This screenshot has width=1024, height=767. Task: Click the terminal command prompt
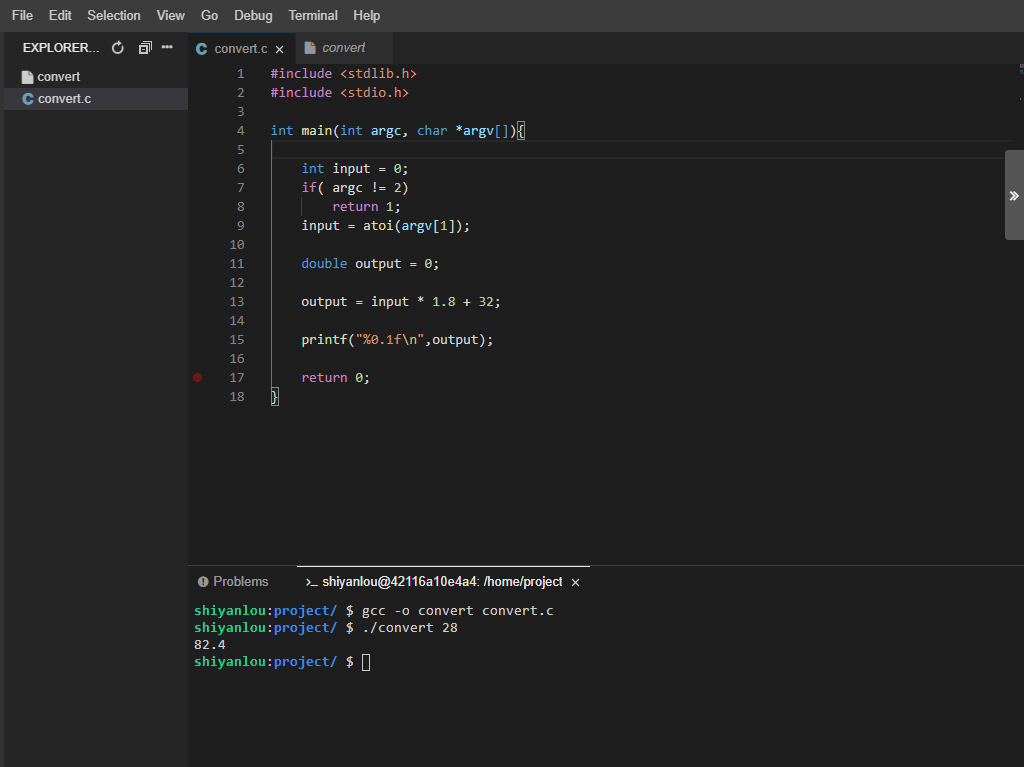tap(366, 662)
